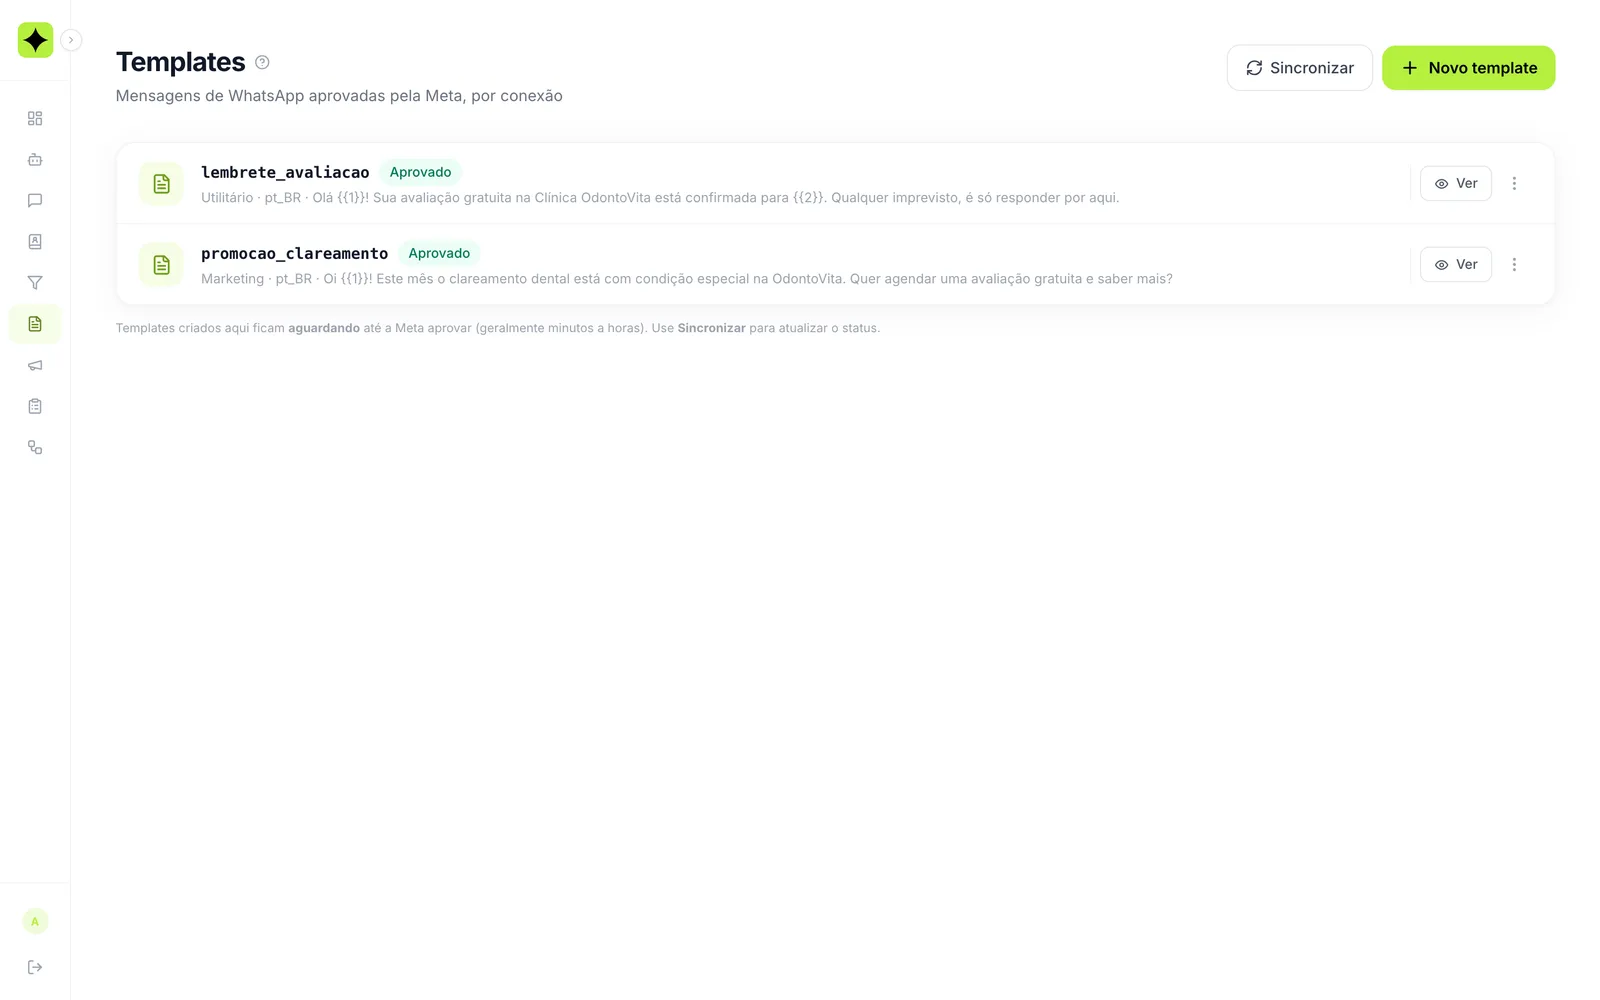This screenshot has height=1000, width=1600.
Task: Expand the sidebar with the chevron arrow
Action: tap(71, 40)
